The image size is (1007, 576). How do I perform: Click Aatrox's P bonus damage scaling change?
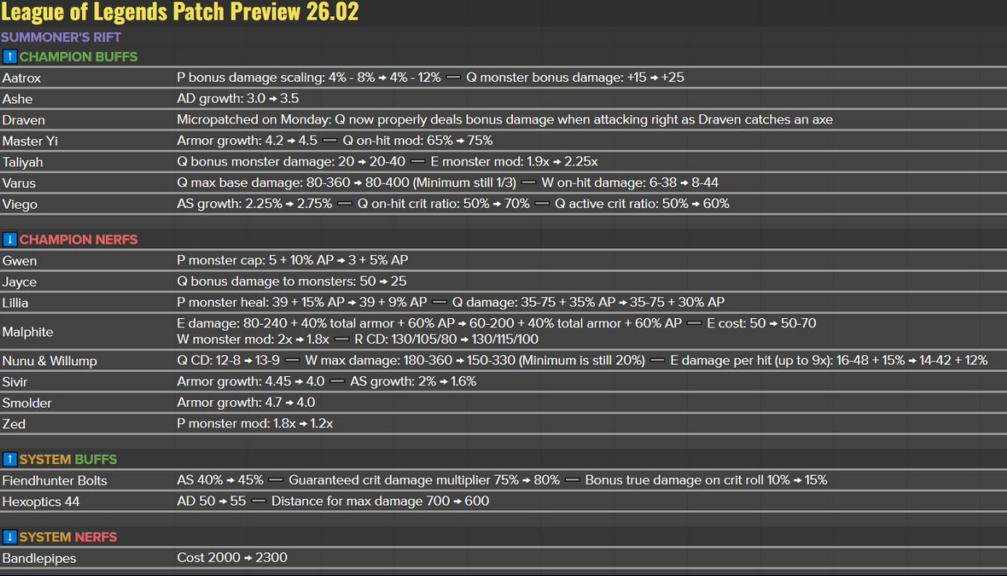309,77
